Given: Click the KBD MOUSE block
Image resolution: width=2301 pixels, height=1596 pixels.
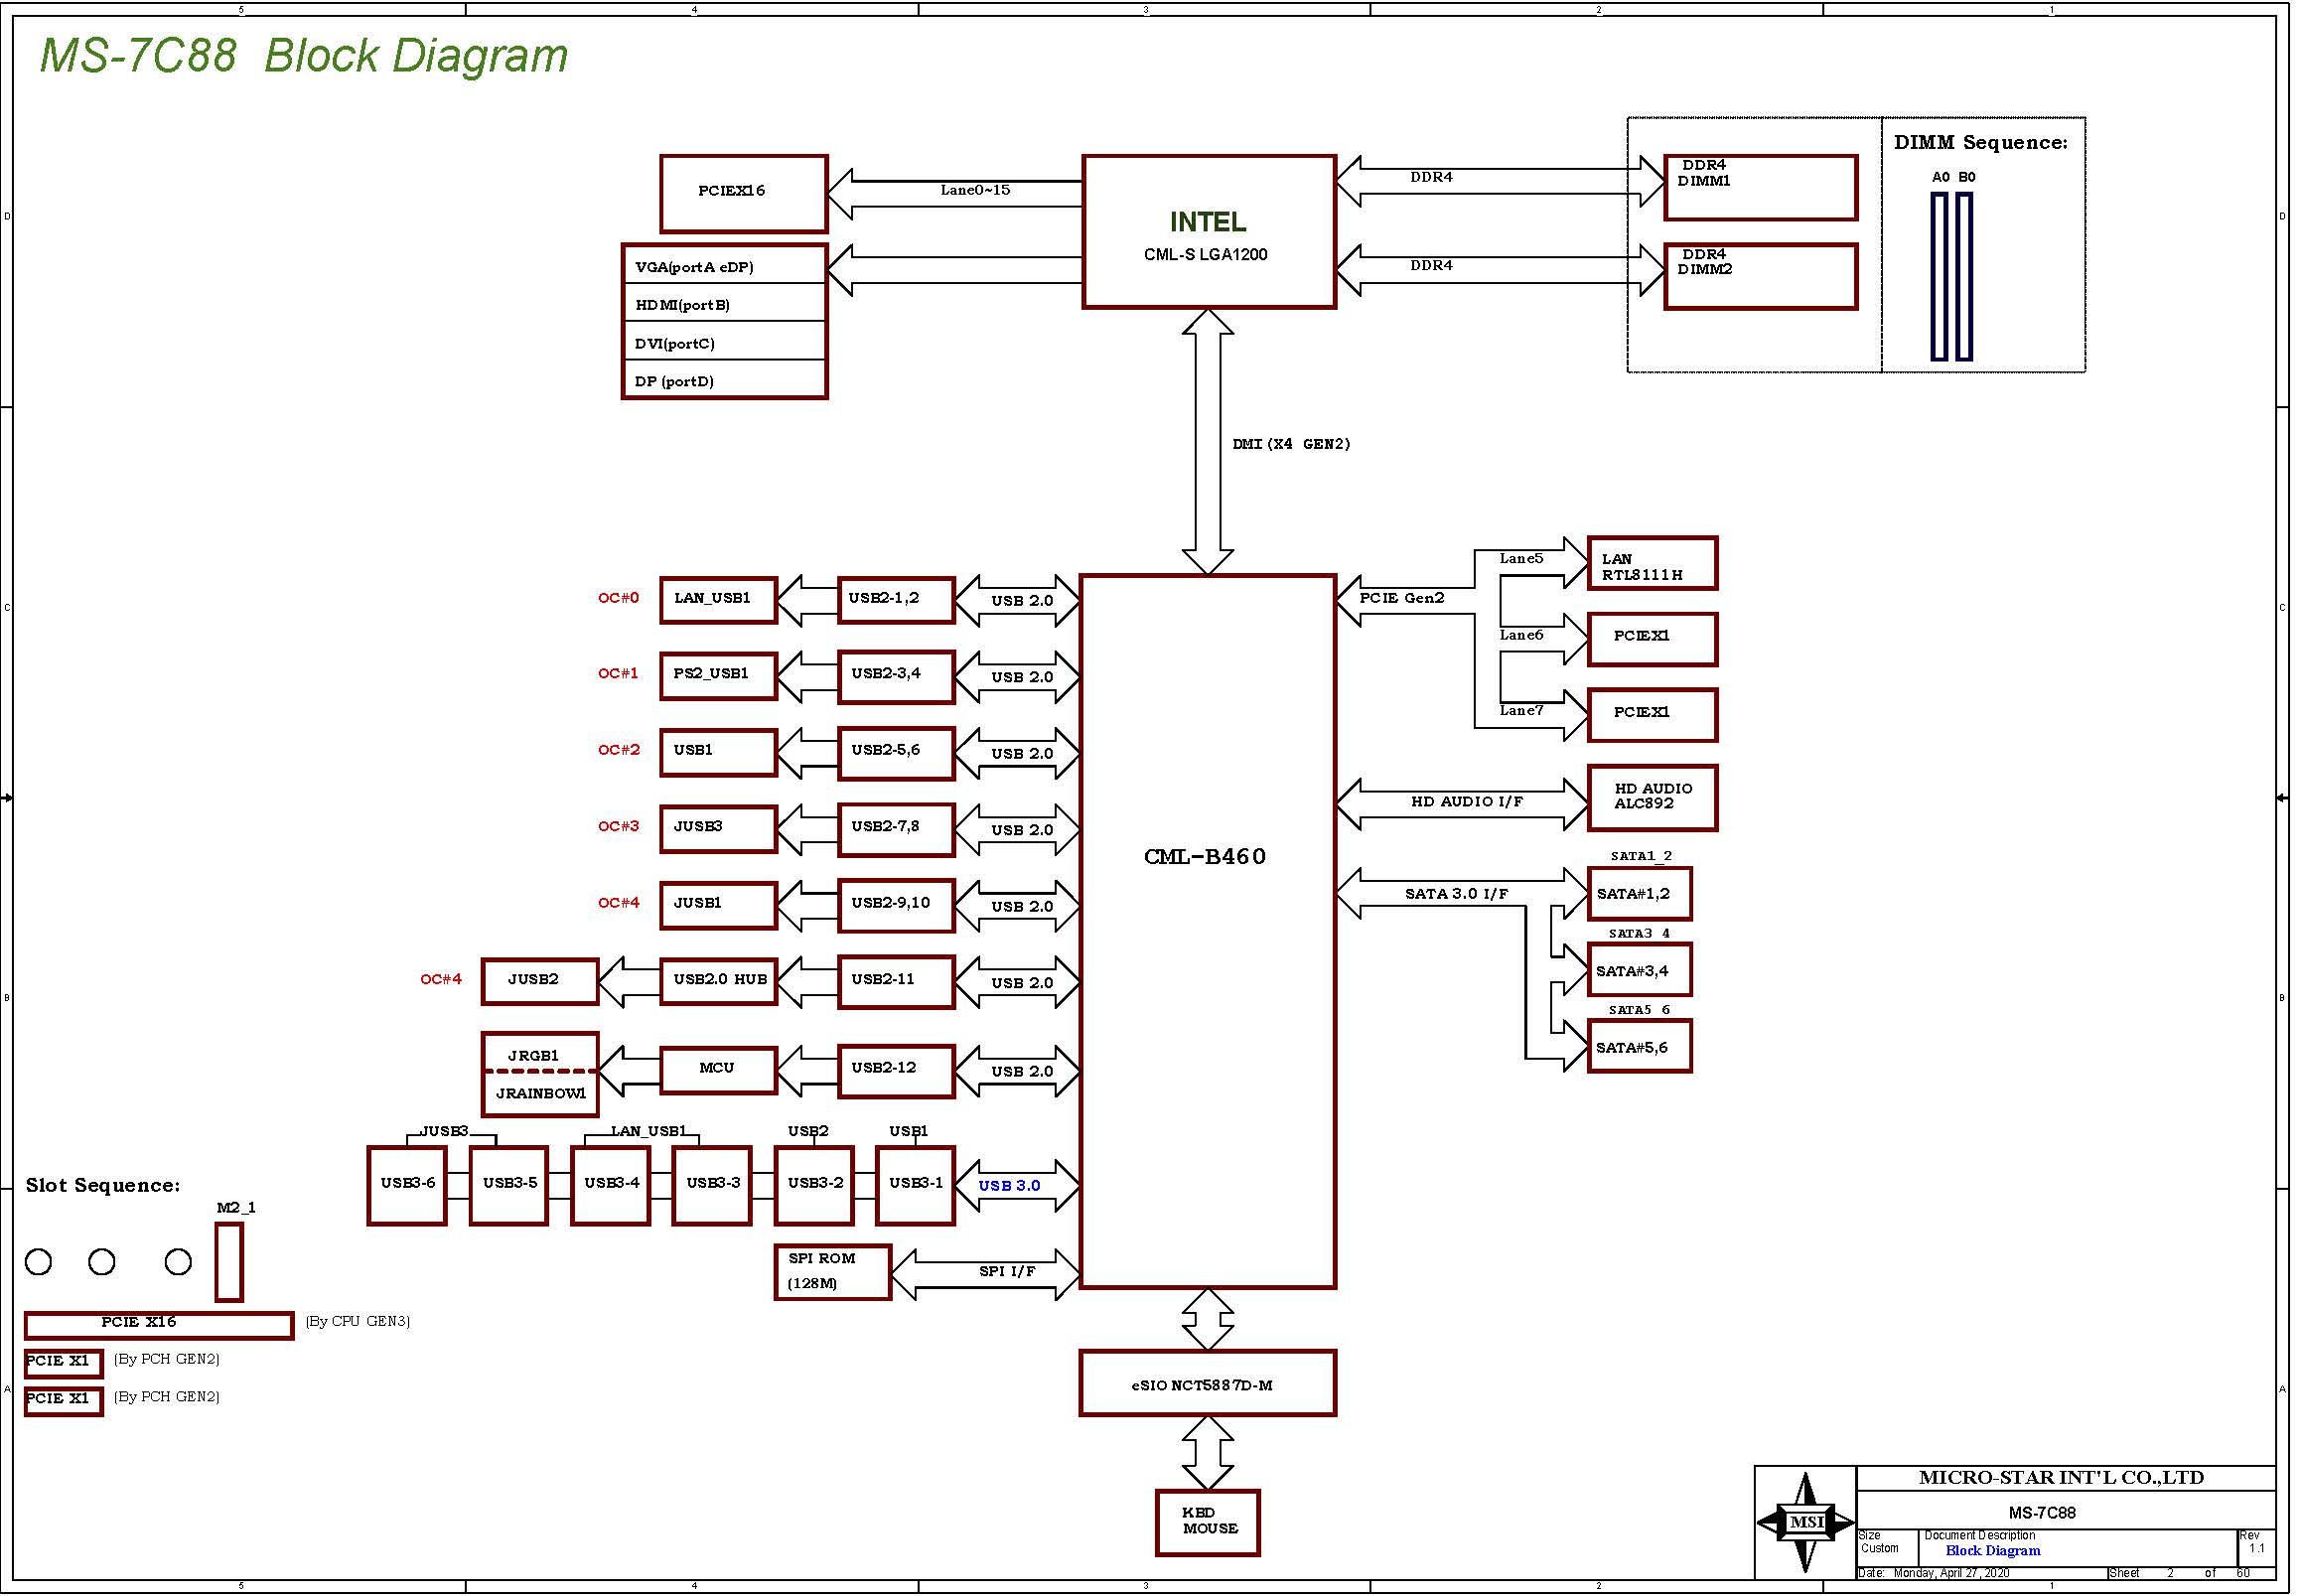Looking at the screenshot, I should click(1207, 1522).
